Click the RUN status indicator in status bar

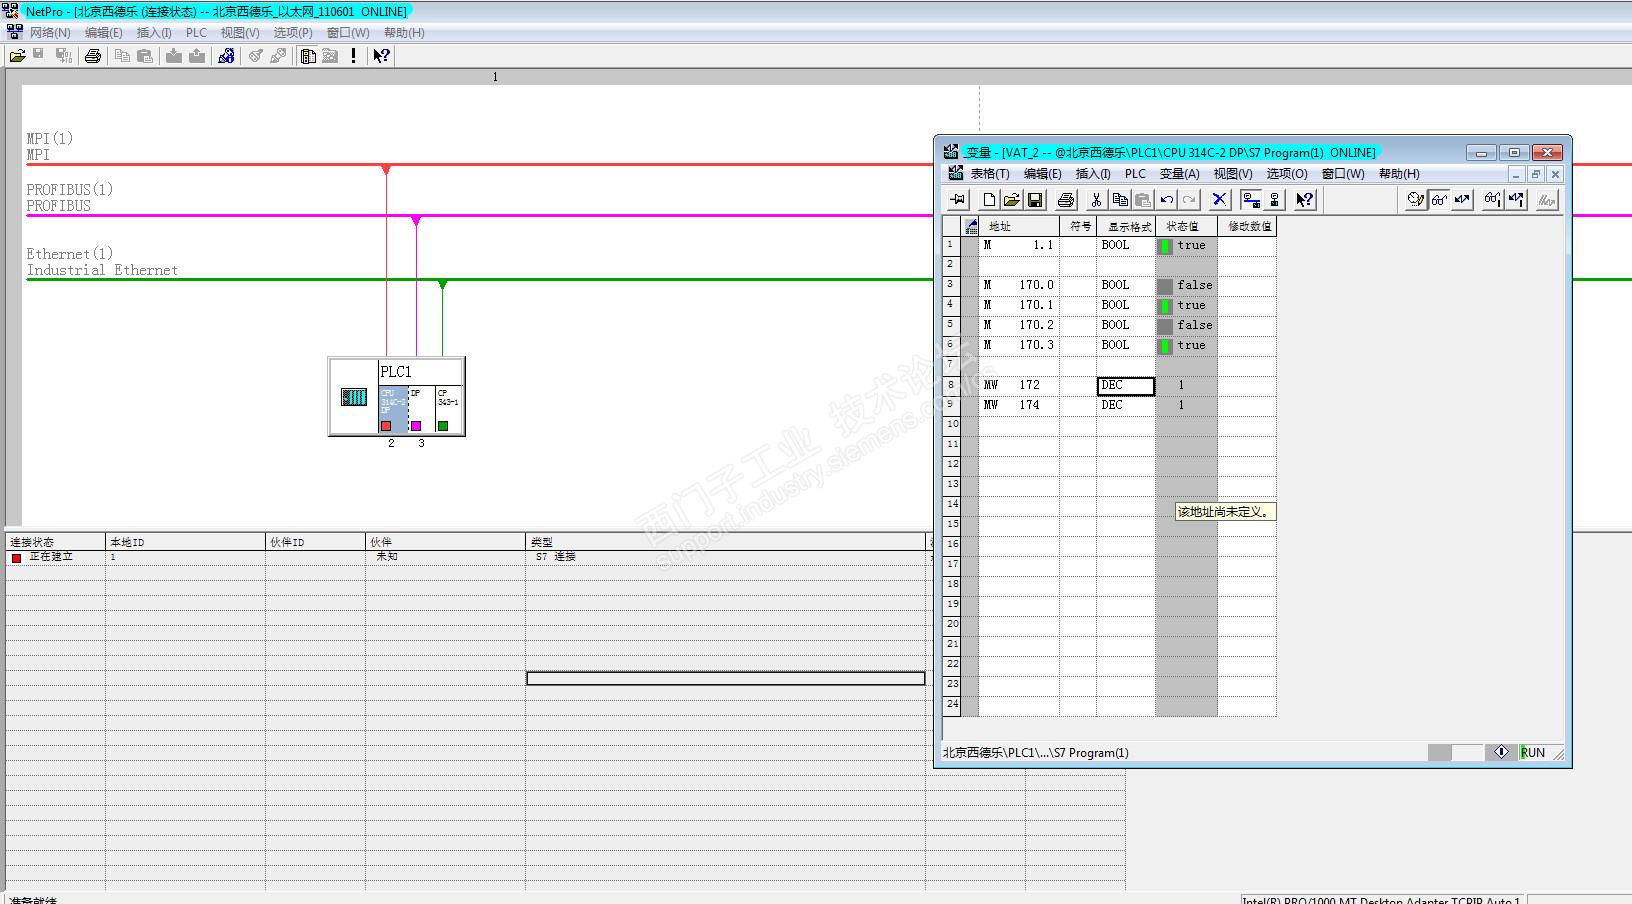click(1533, 753)
